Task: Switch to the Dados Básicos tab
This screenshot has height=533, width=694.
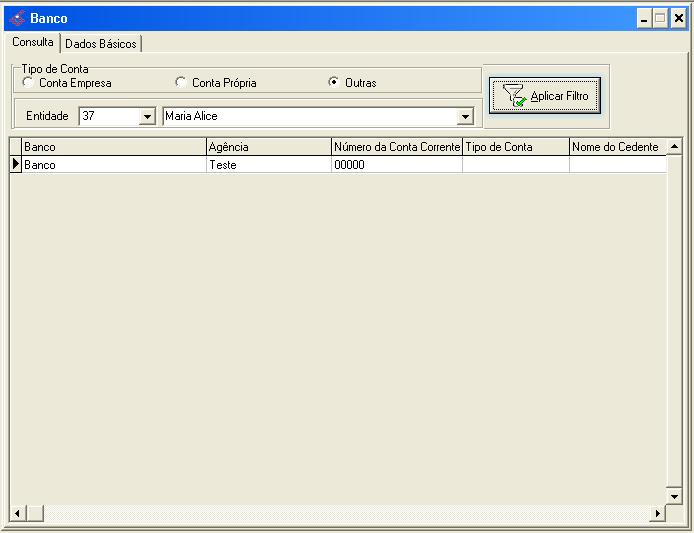Action: coord(101,44)
